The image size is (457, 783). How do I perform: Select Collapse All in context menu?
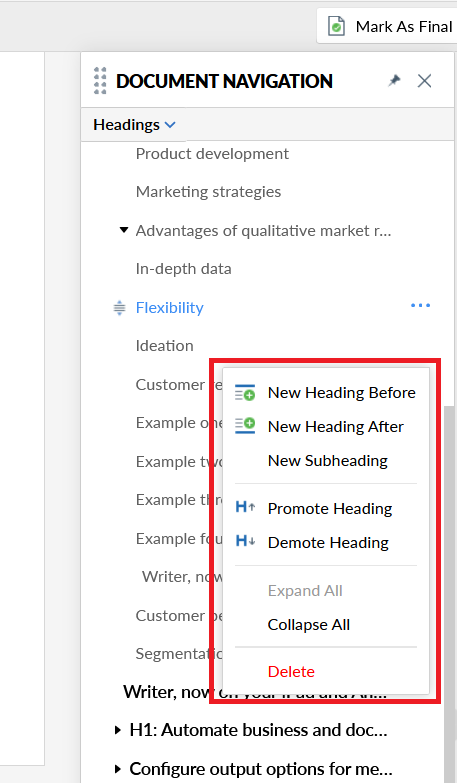309,625
